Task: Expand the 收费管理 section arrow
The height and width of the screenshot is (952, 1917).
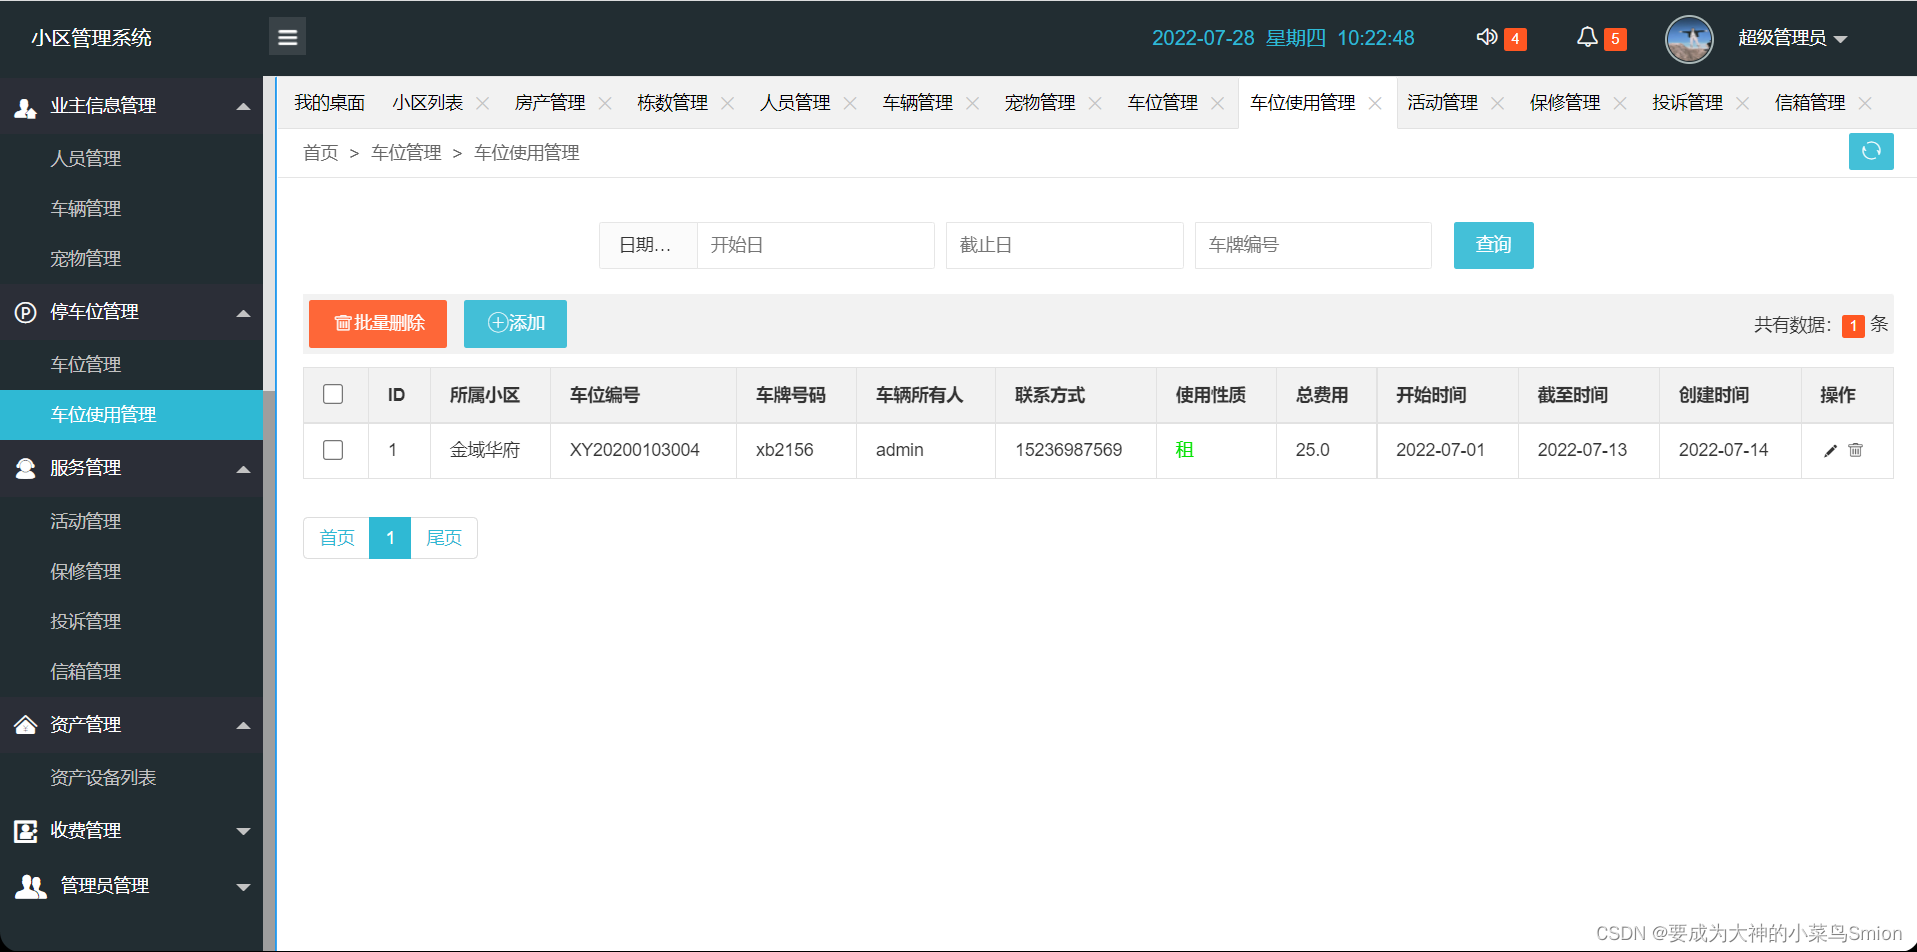Action: [x=243, y=831]
